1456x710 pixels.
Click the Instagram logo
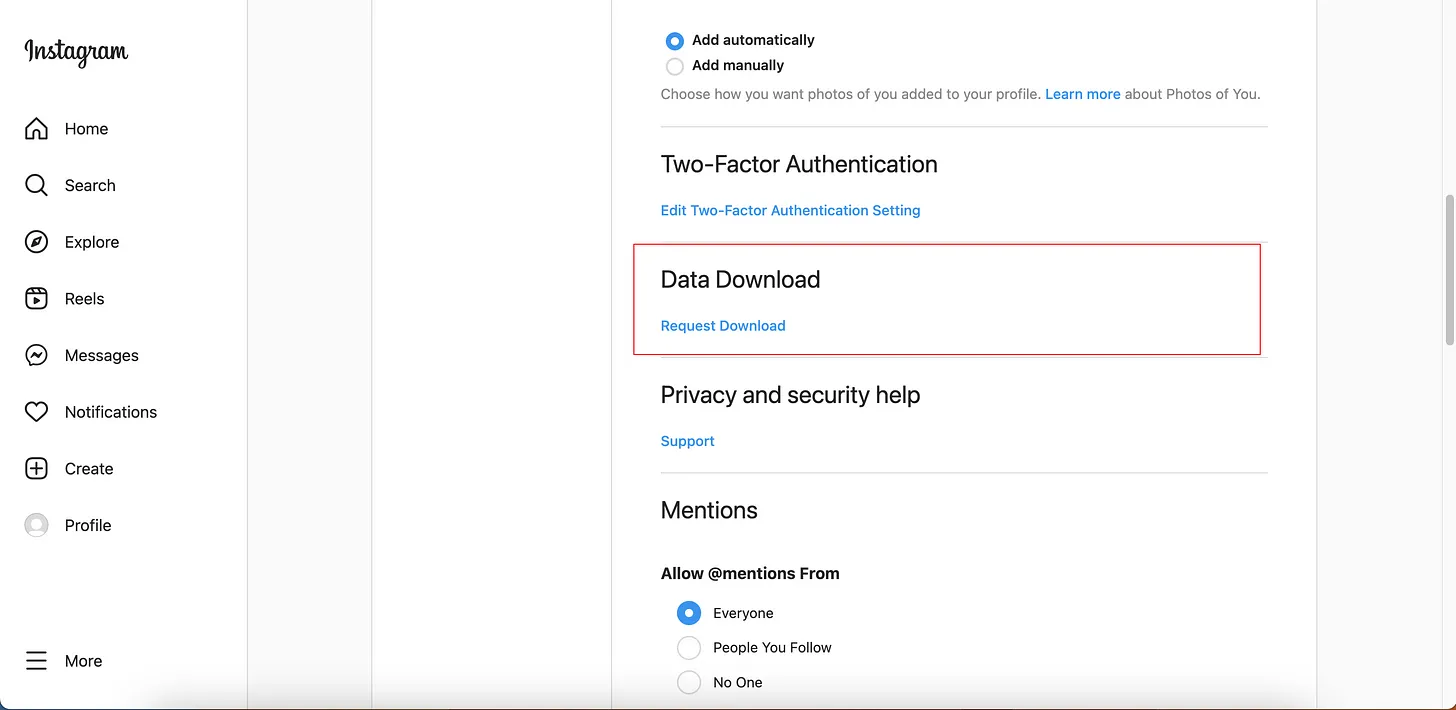(76, 52)
